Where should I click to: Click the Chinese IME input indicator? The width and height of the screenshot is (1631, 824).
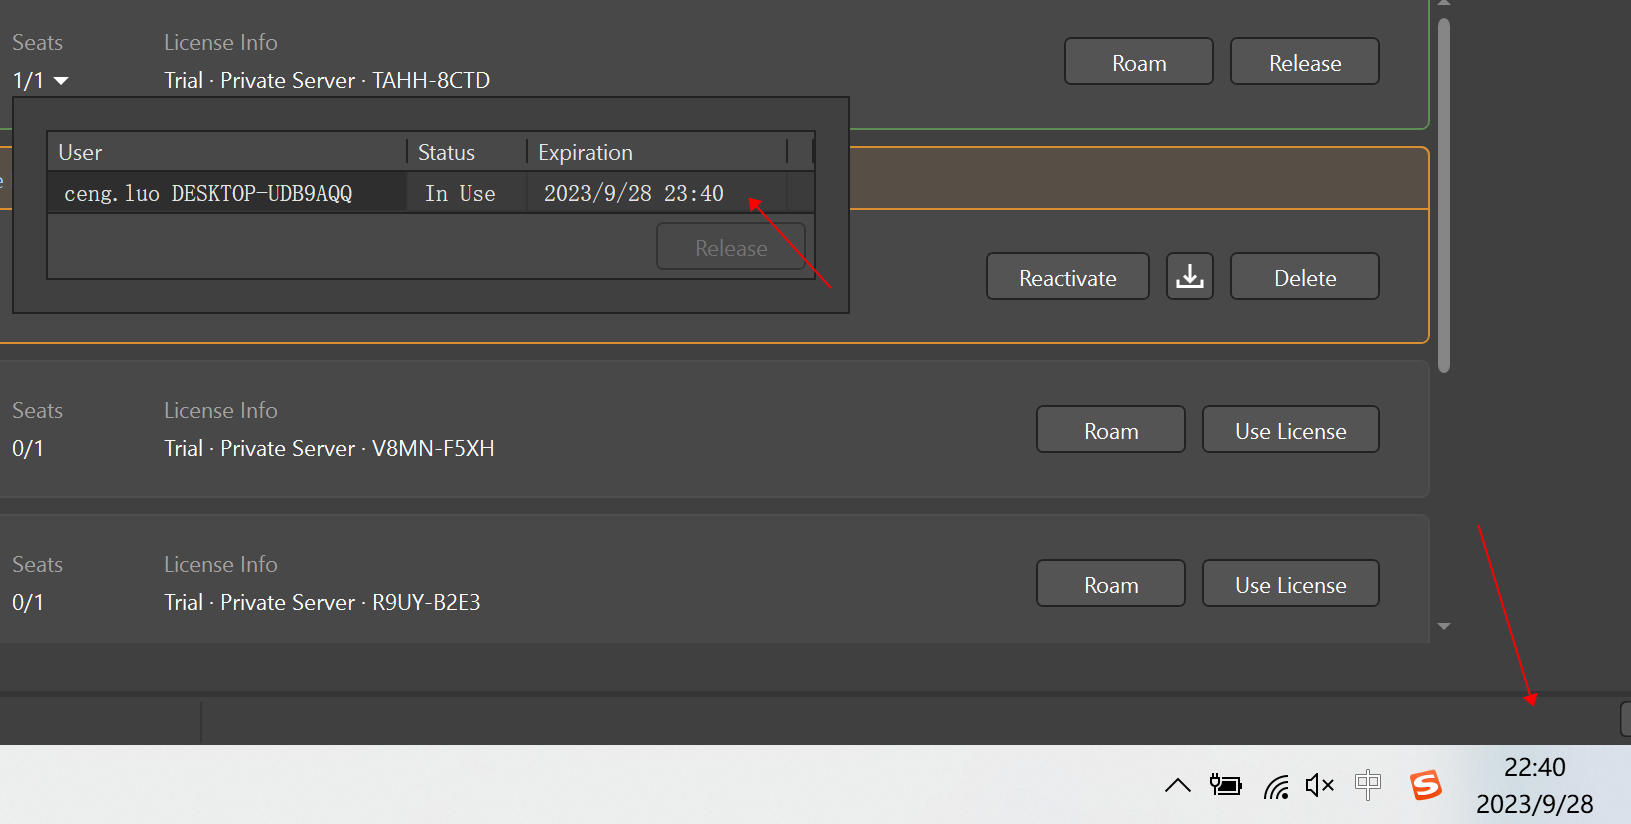coord(1367,784)
